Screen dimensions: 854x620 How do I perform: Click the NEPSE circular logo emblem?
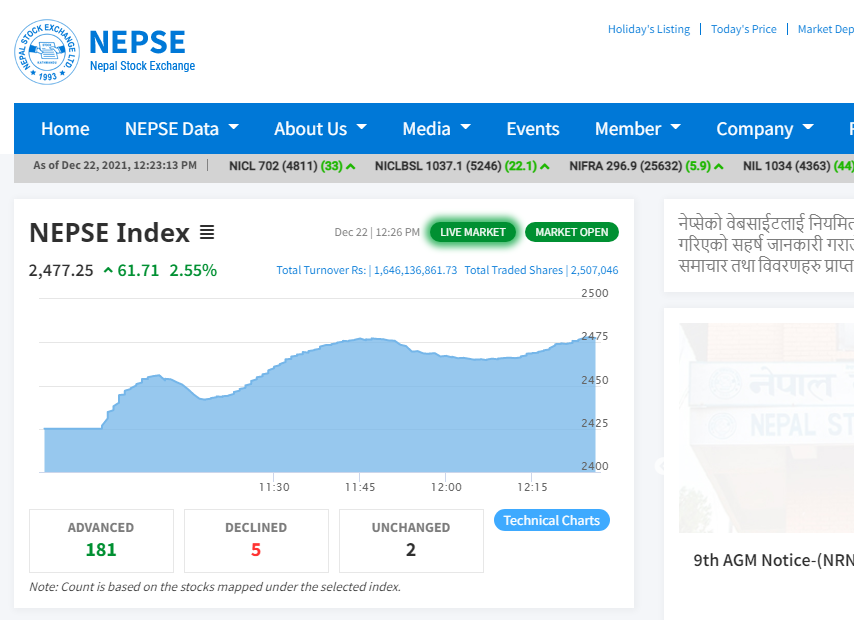(x=47, y=52)
